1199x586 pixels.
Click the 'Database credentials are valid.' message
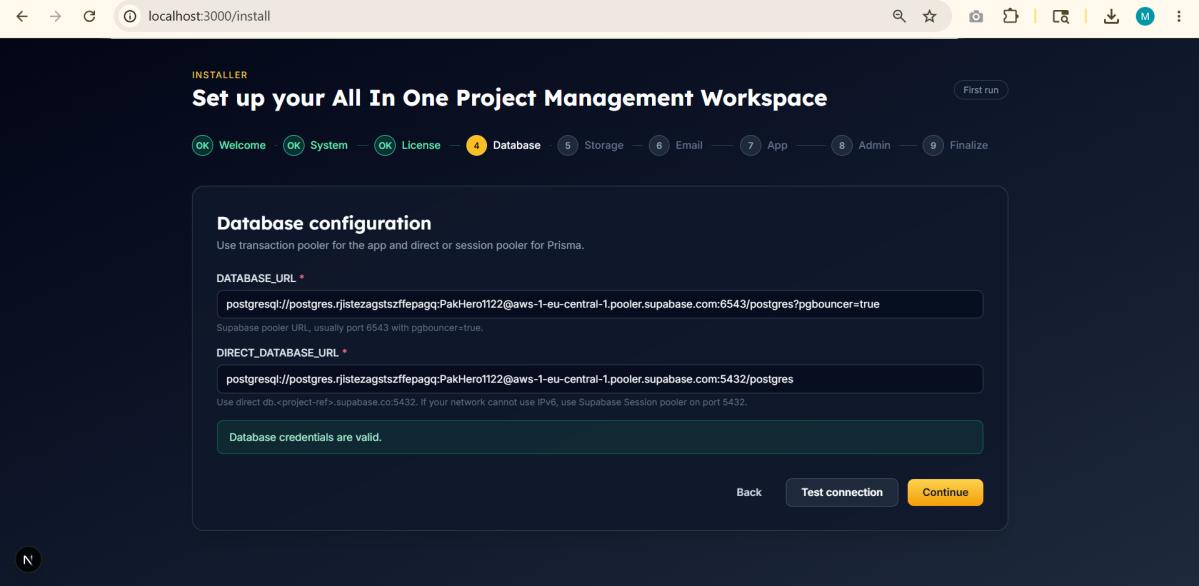[x=600, y=437]
